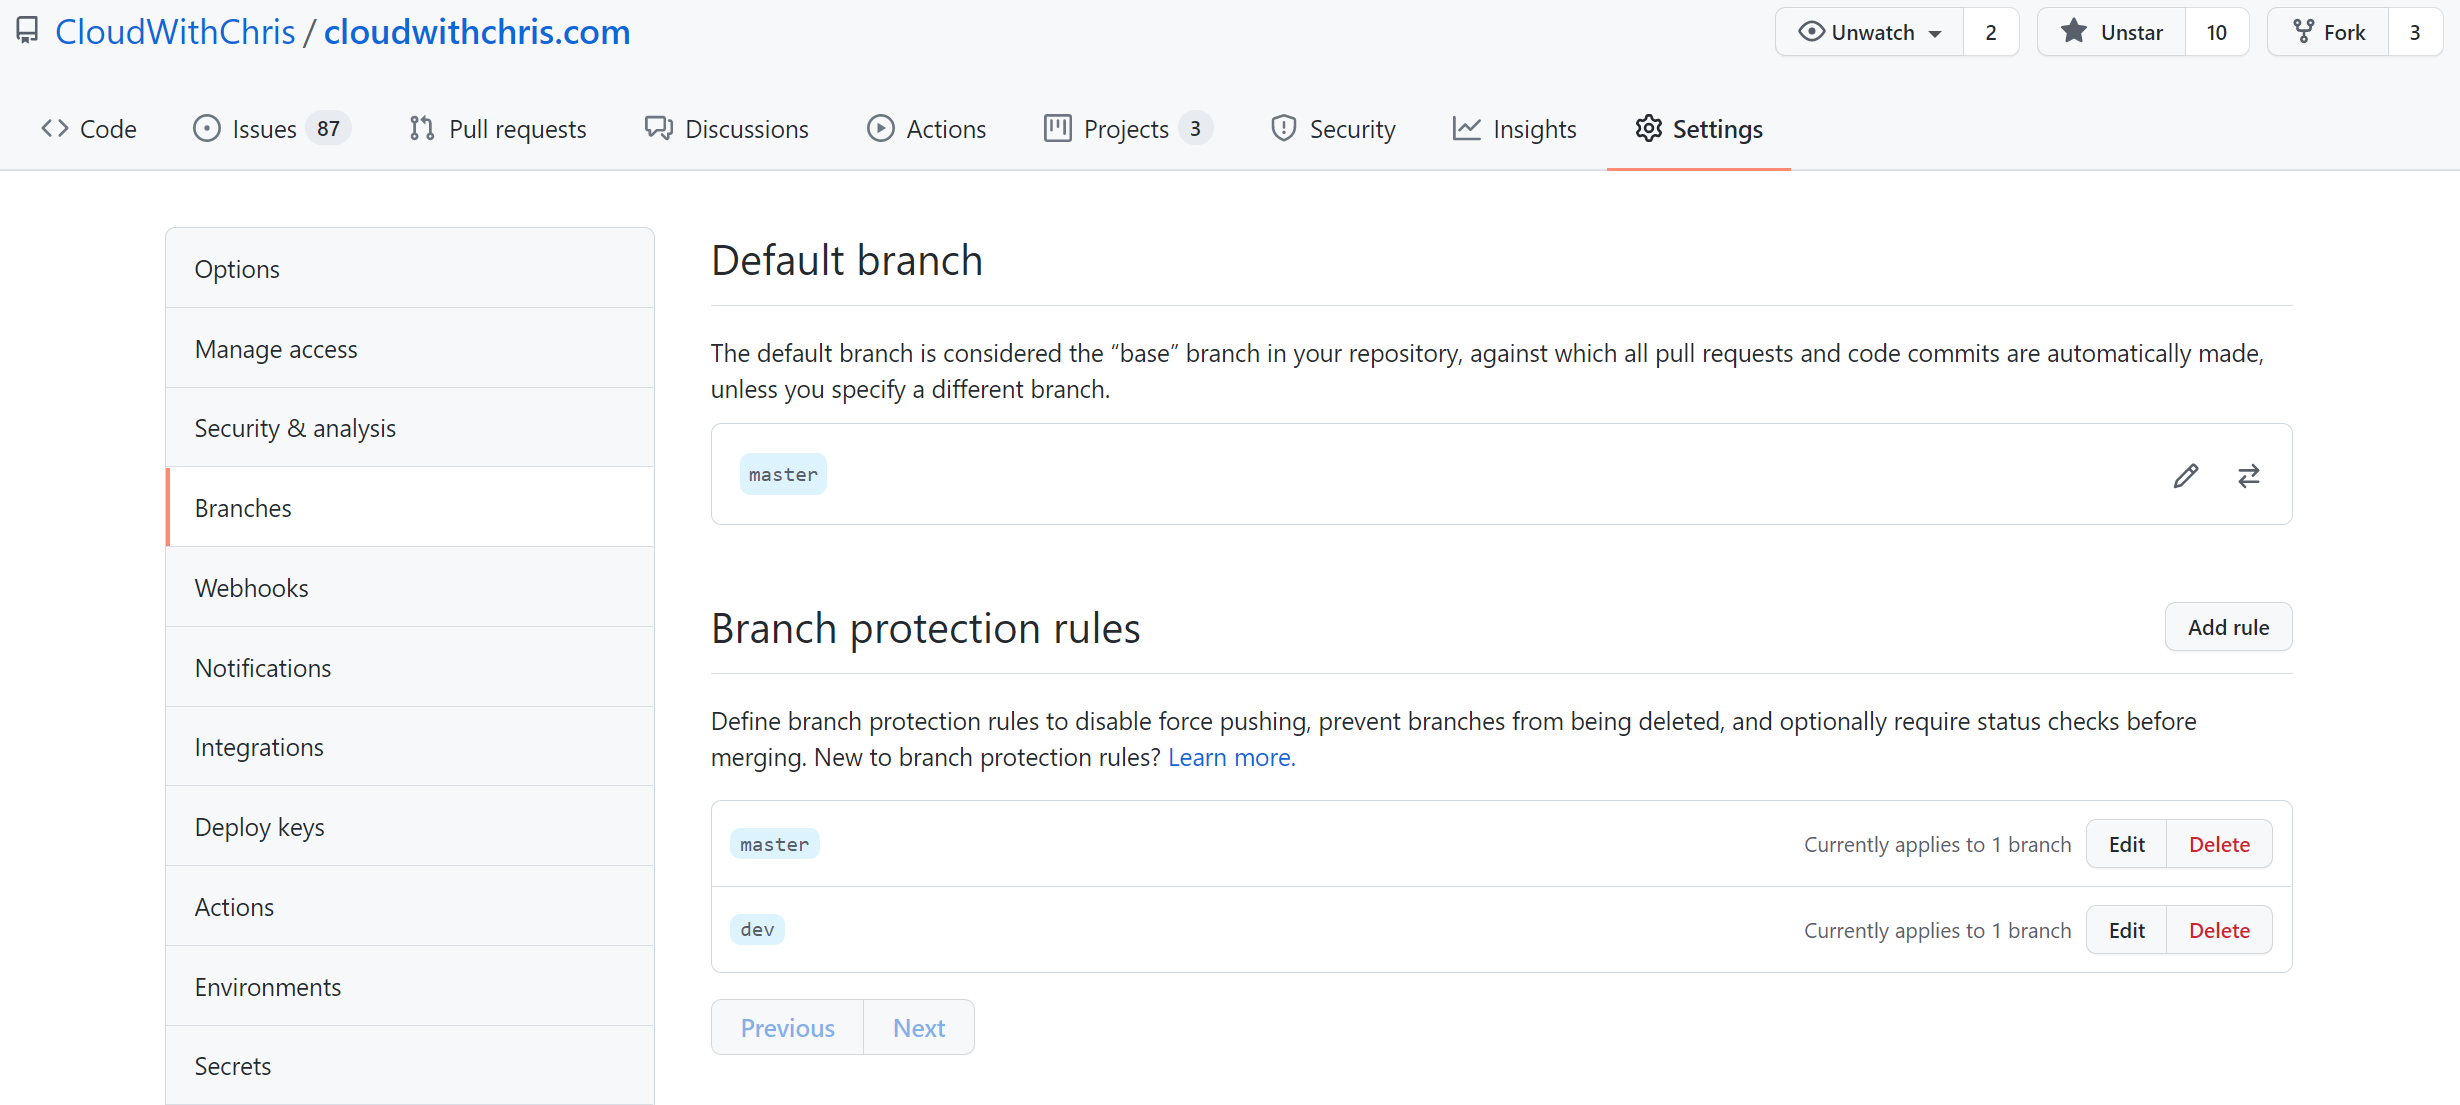Viewport: 2460px width, 1105px height.
Task: Open Manage access settings
Action: coord(276,348)
